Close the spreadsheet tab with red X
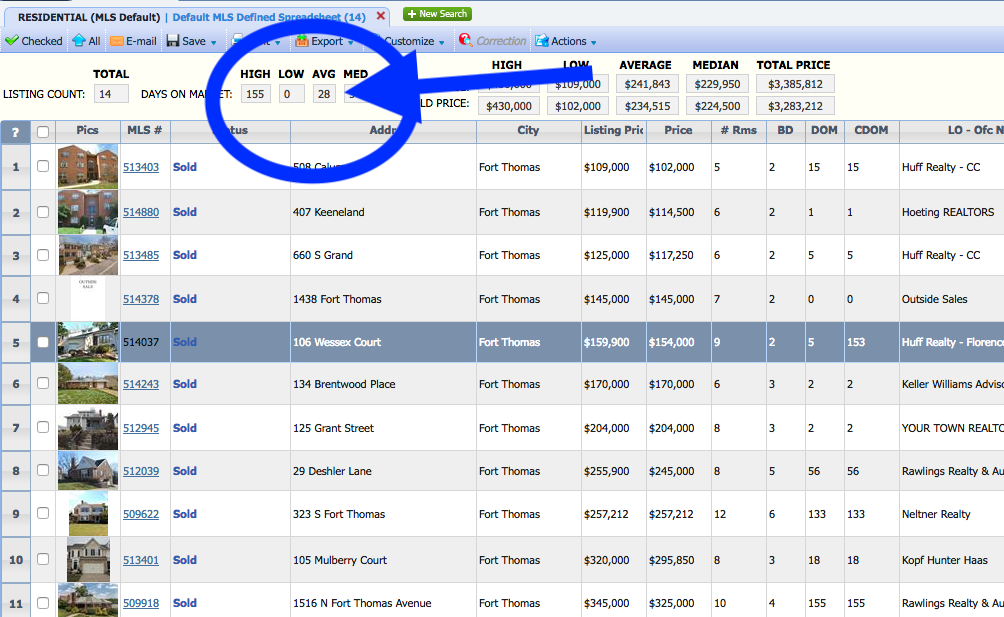1004x617 pixels. 381,17
